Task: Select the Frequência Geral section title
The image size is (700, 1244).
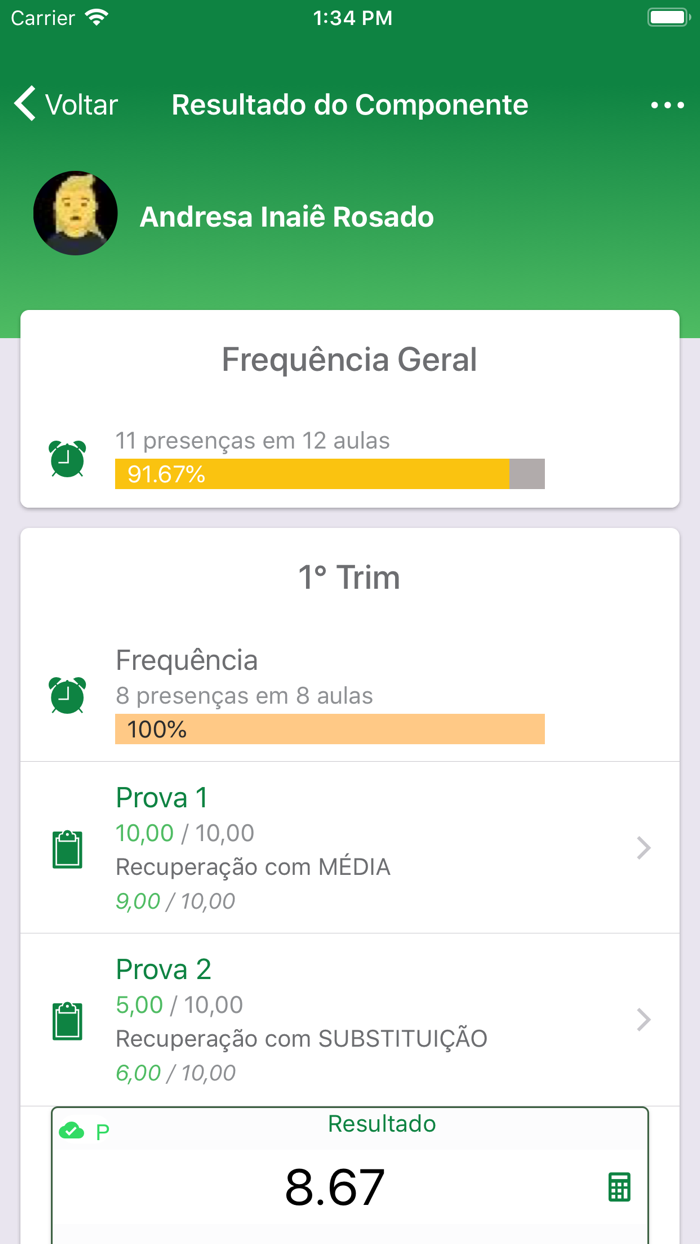Action: (349, 359)
